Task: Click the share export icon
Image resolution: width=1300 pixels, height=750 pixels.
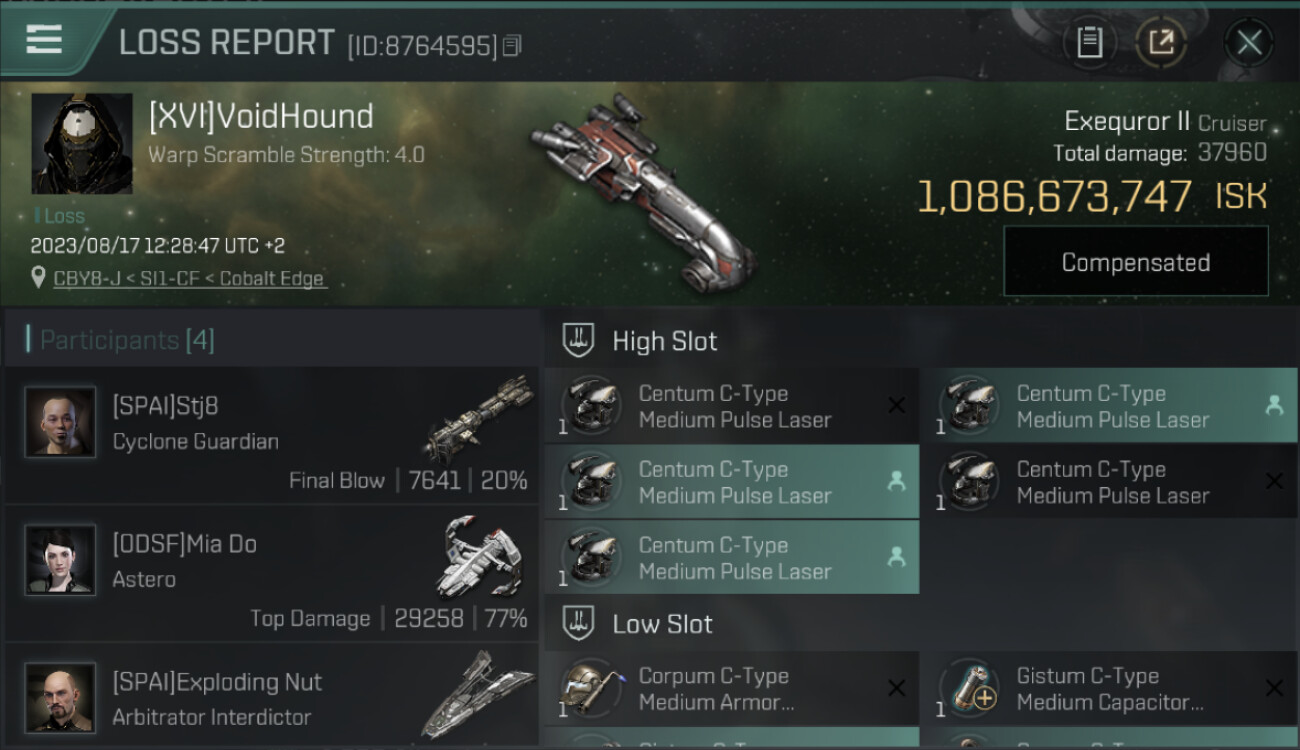Action: tap(1161, 42)
